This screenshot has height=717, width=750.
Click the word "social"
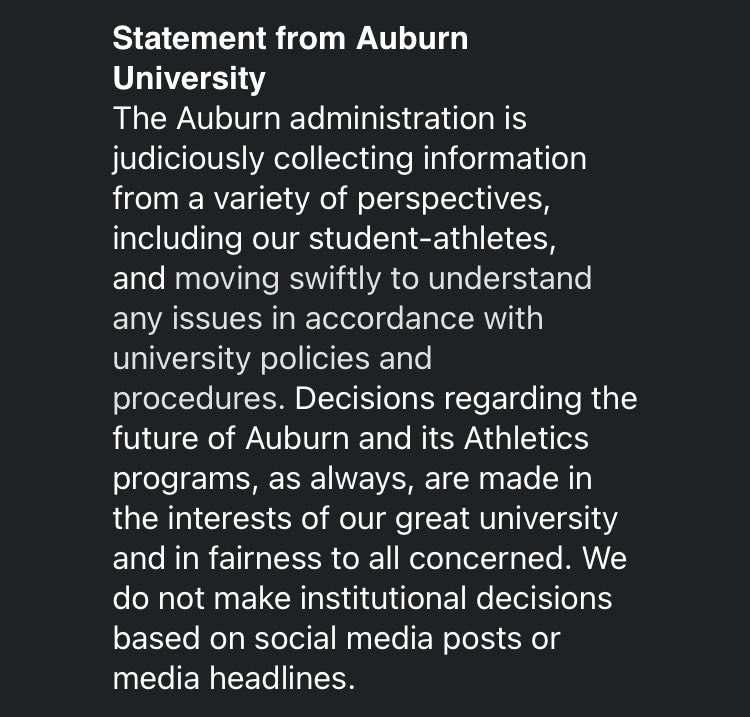click(x=295, y=639)
